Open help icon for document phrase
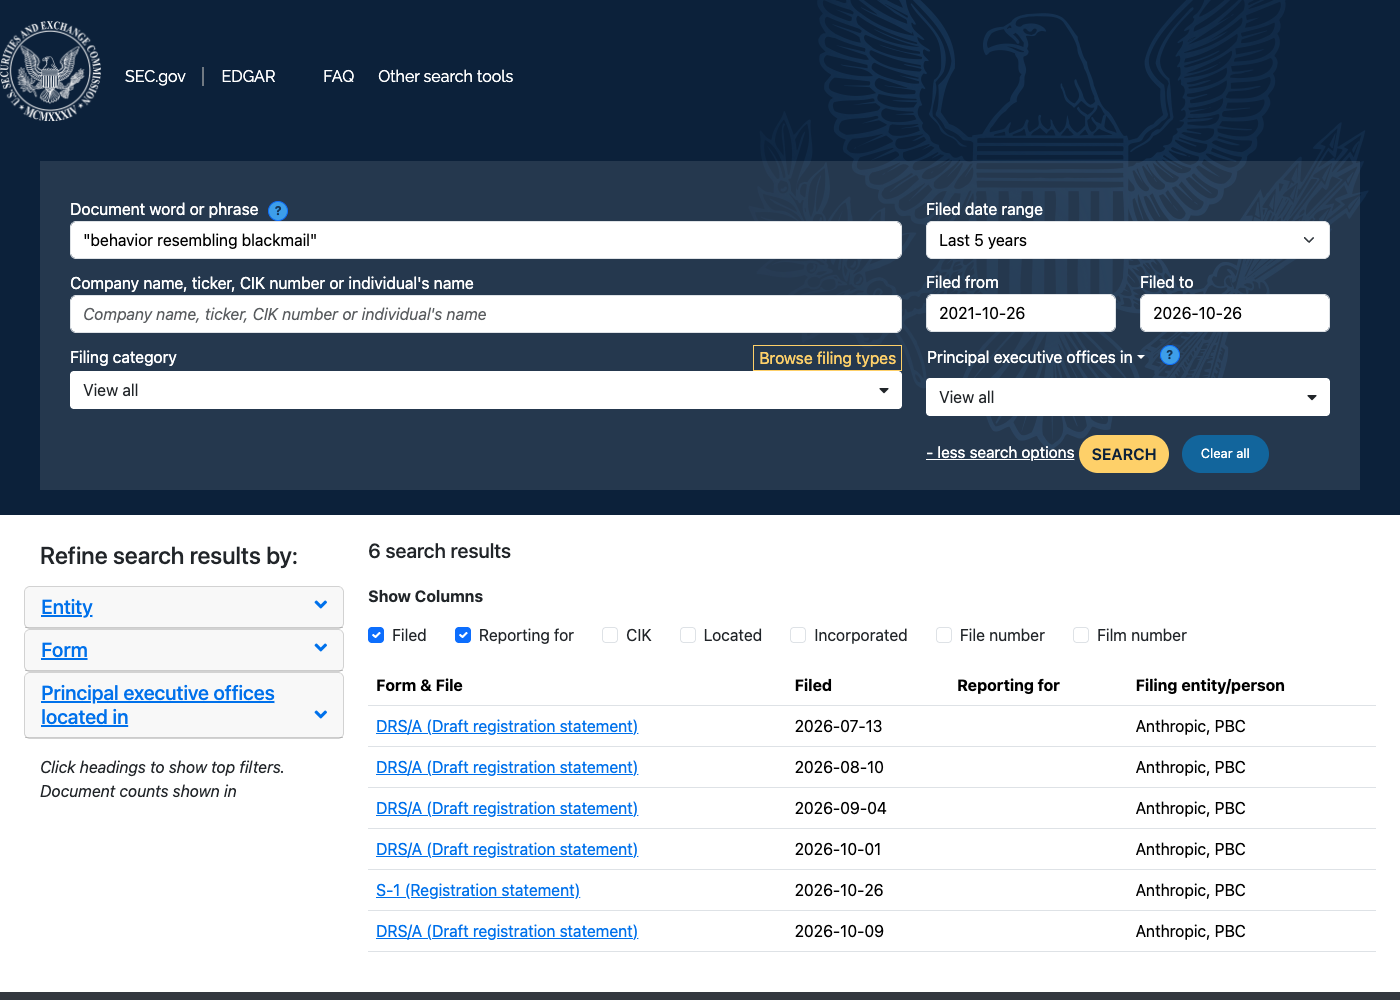Screen dimensions: 1400x1000 coord(278,210)
